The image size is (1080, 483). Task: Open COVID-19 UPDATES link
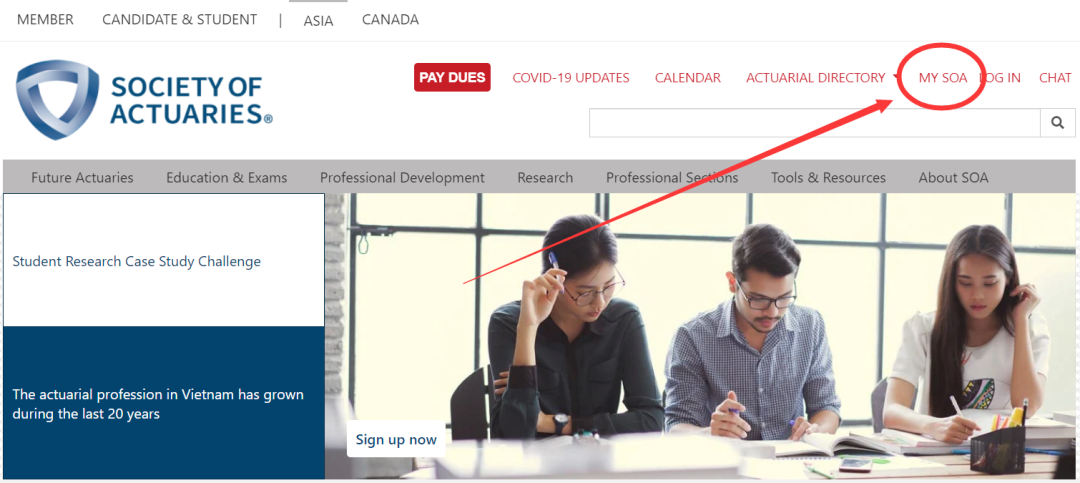571,78
